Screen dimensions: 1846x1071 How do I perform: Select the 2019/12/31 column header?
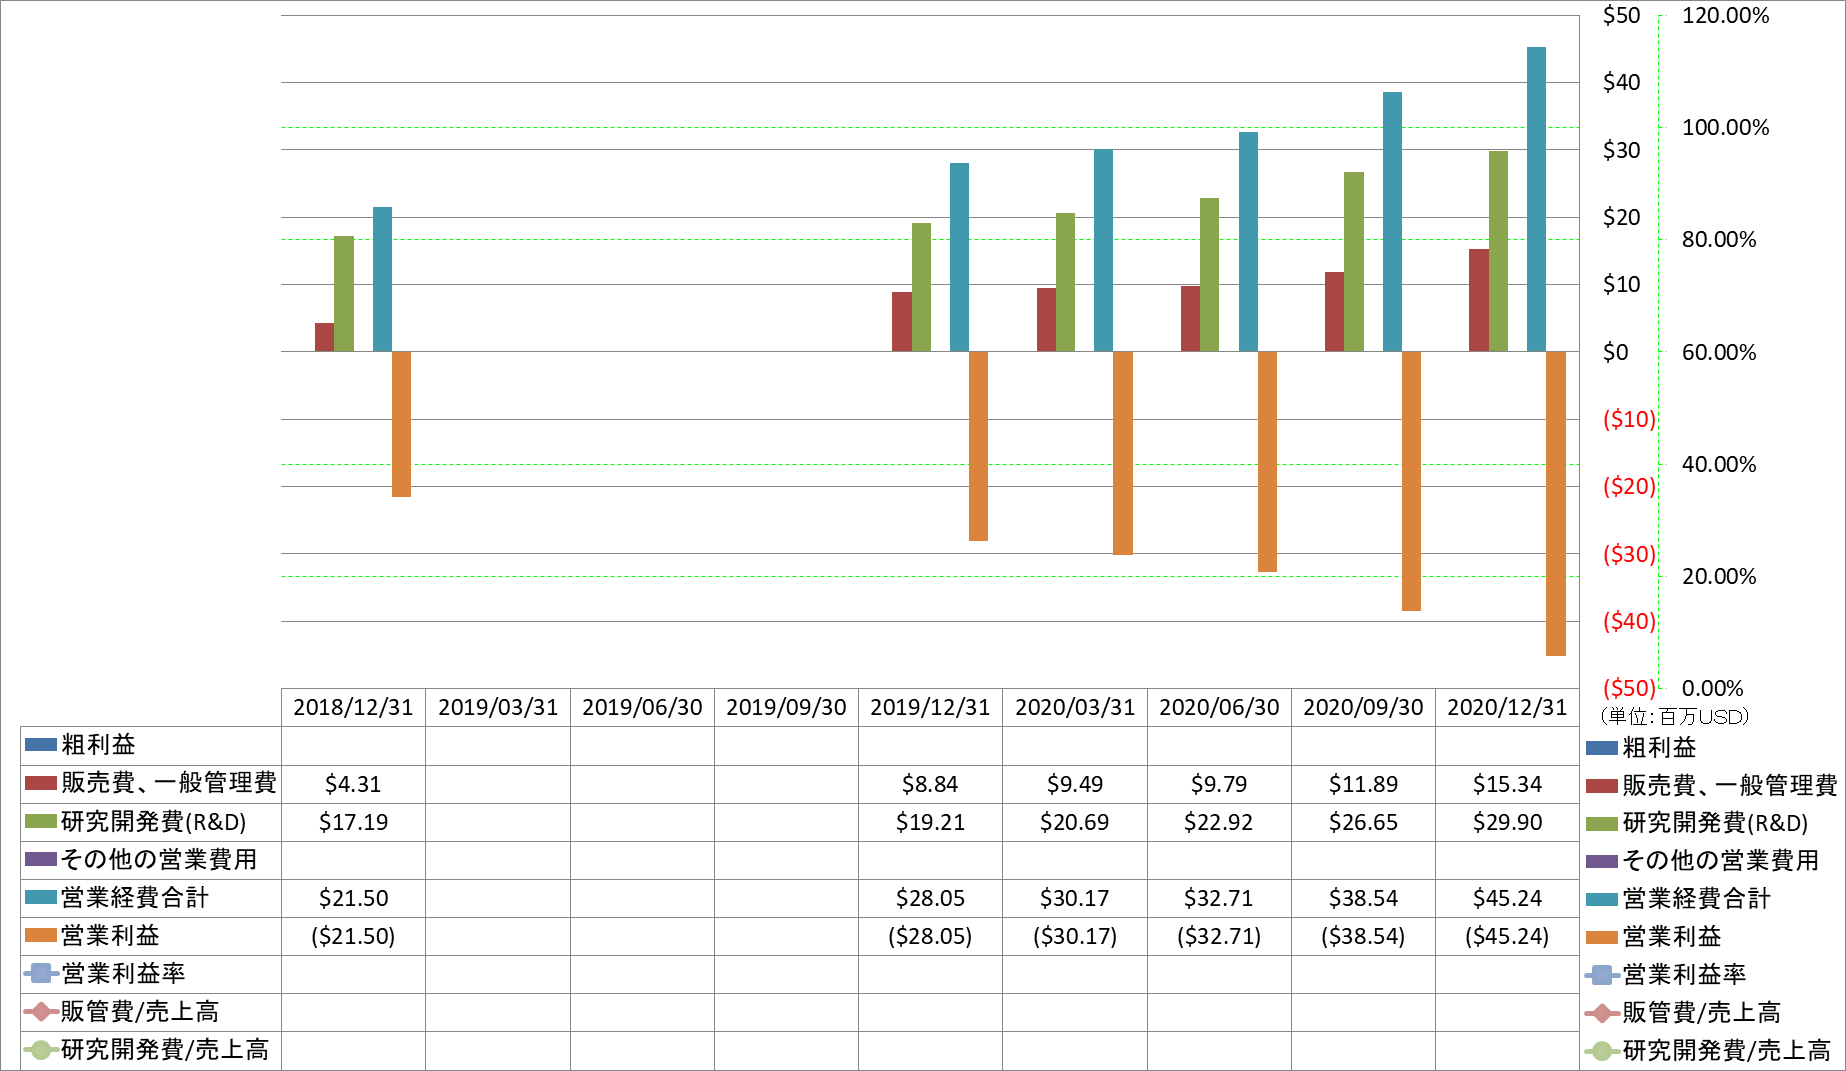click(x=930, y=707)
